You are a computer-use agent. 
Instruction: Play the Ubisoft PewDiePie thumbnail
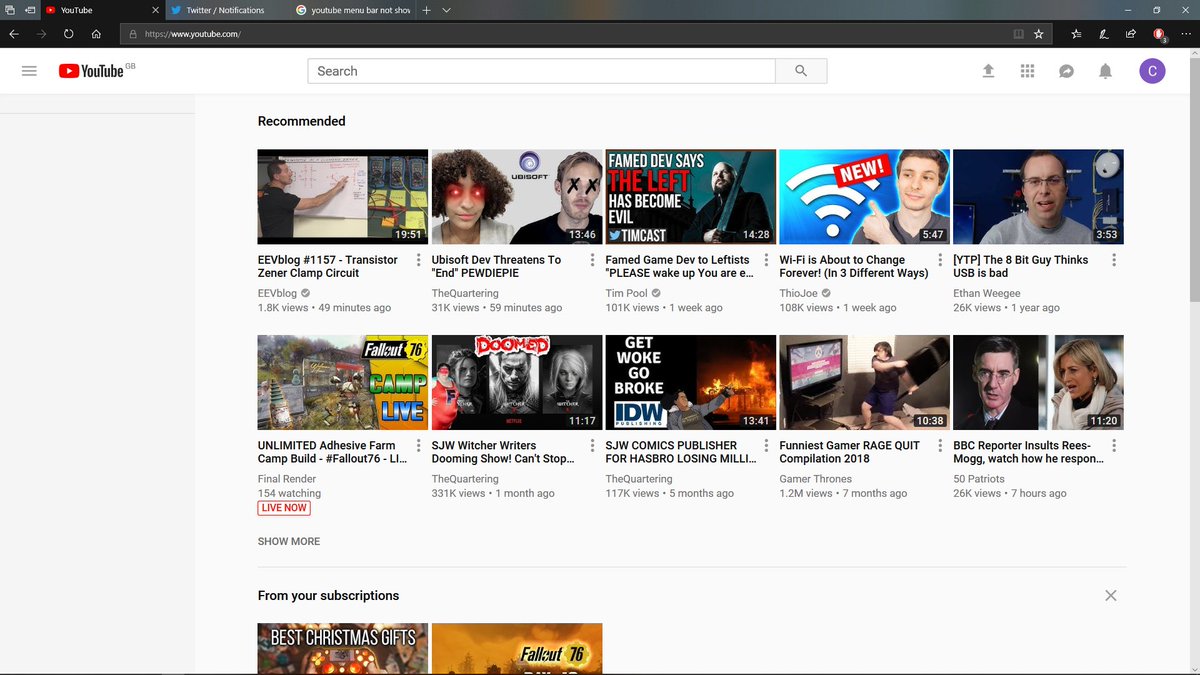pos(517,197)
